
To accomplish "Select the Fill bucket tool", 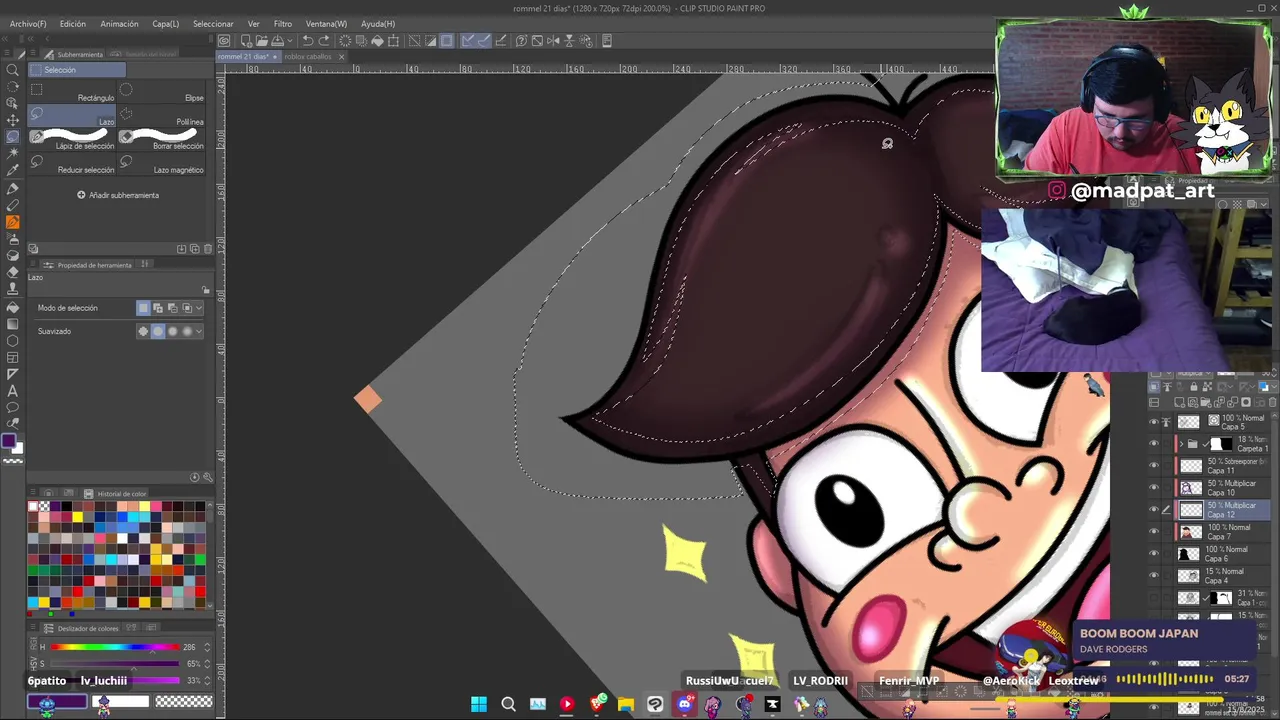I will (x=12, y=307).
